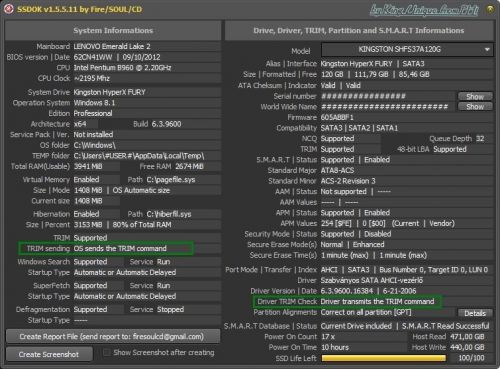Click the 100/100 SSD life value
Image resolution: width=500 pixels, height=369 pixels.
pyautogui.click(x=471, y=358)
